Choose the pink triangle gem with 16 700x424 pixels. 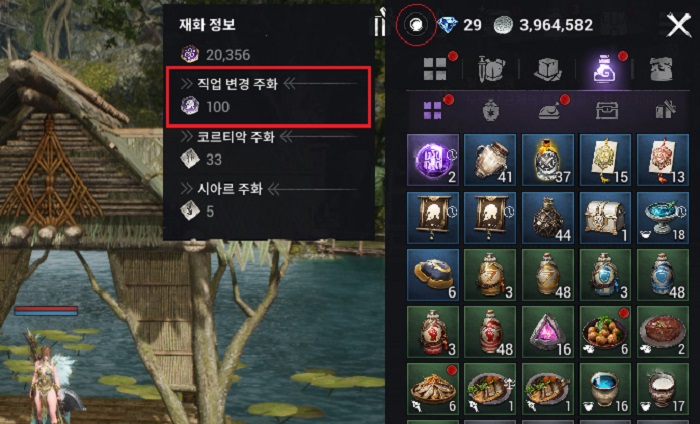coord(547,332)
